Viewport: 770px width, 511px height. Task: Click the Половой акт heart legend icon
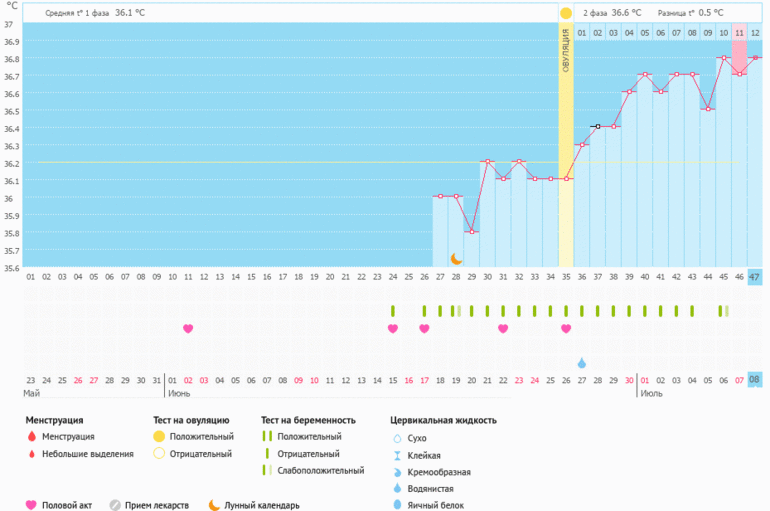(x=31, y=505)
